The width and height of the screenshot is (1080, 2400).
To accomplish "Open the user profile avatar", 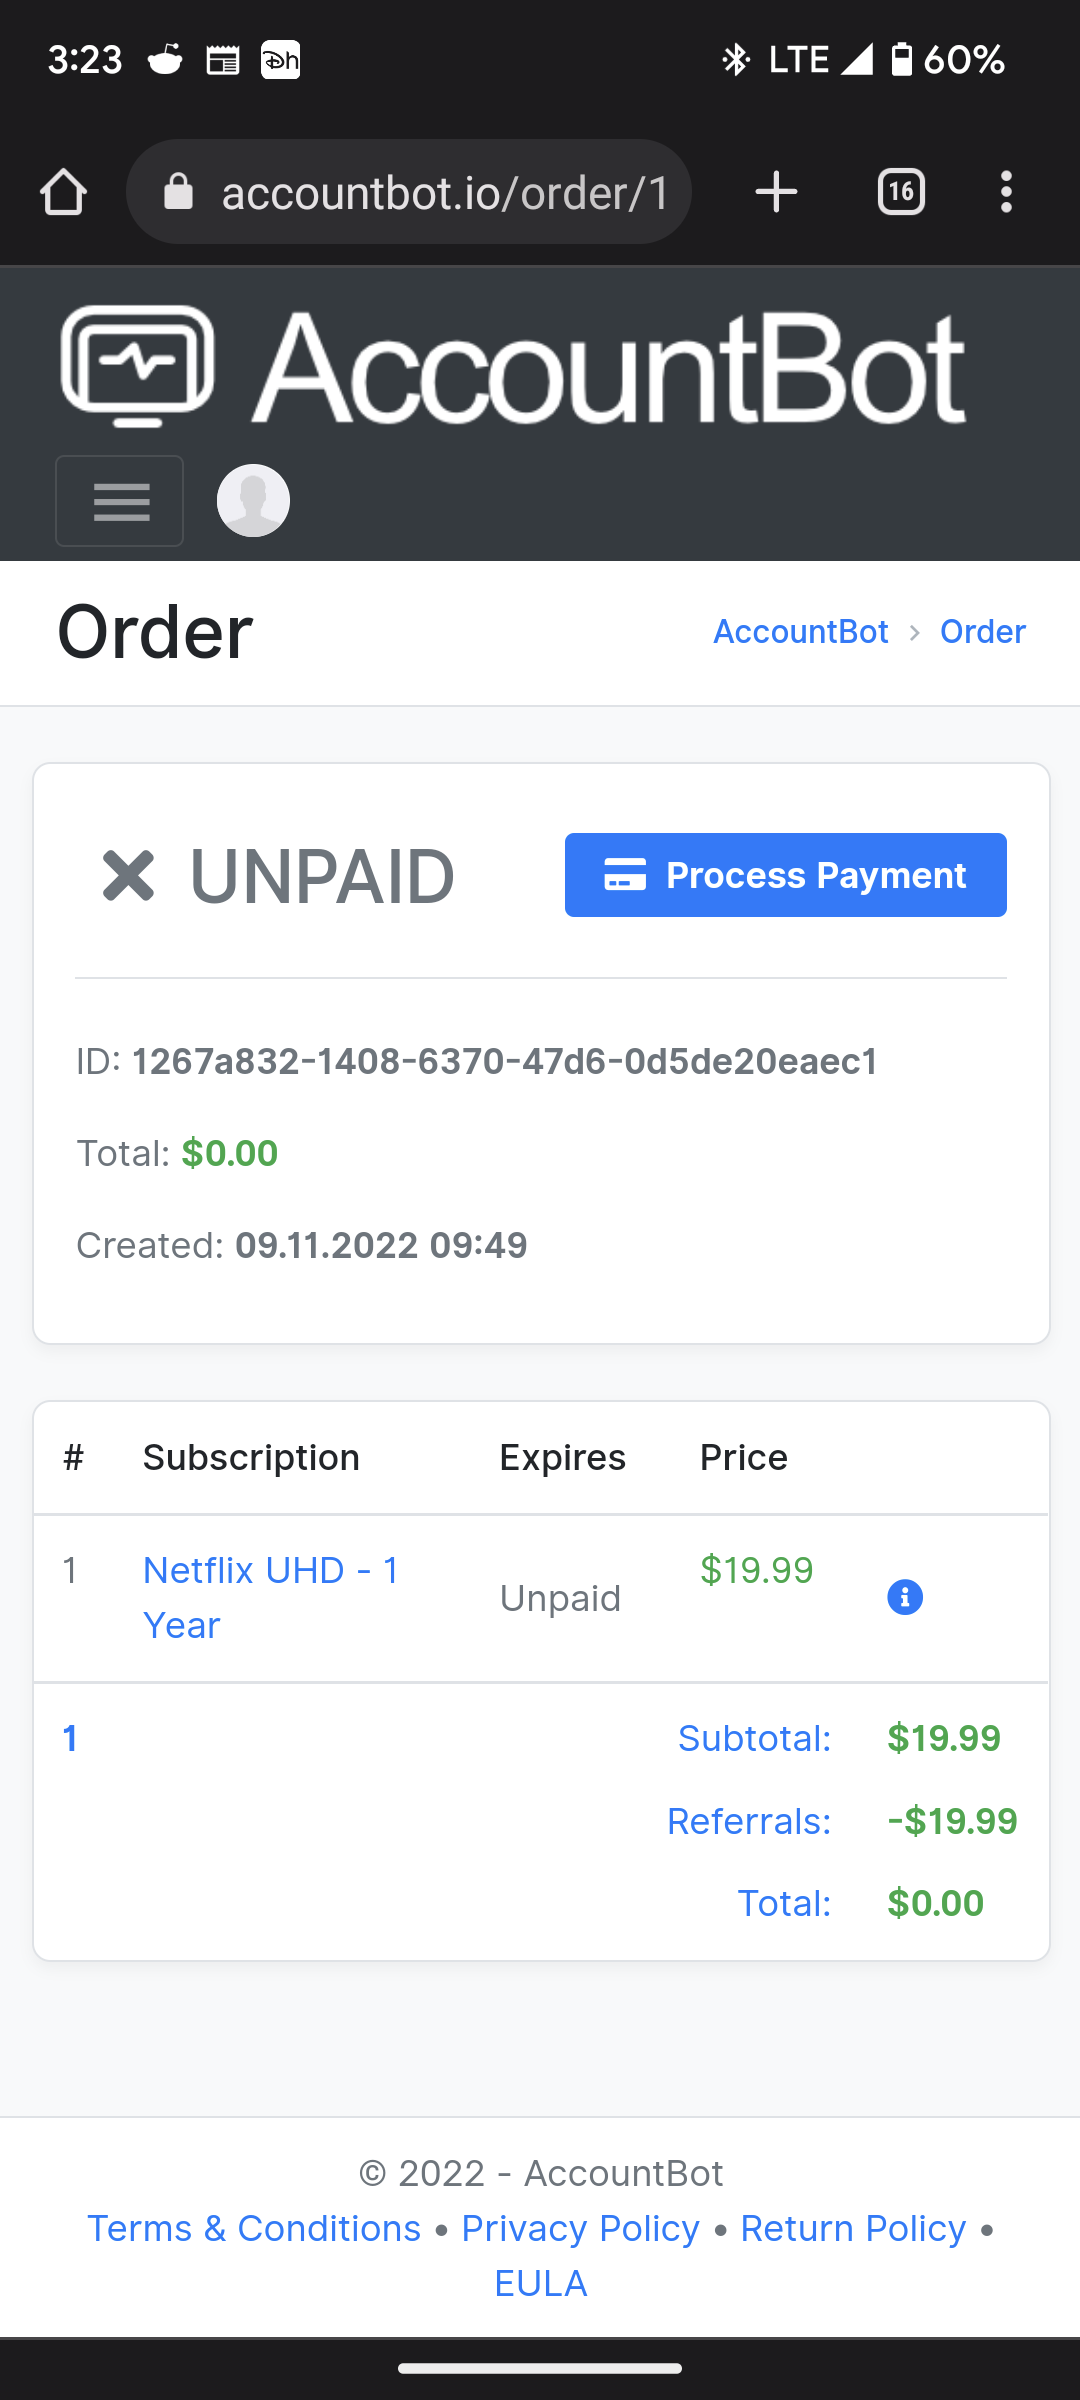I will click(254, 501).
